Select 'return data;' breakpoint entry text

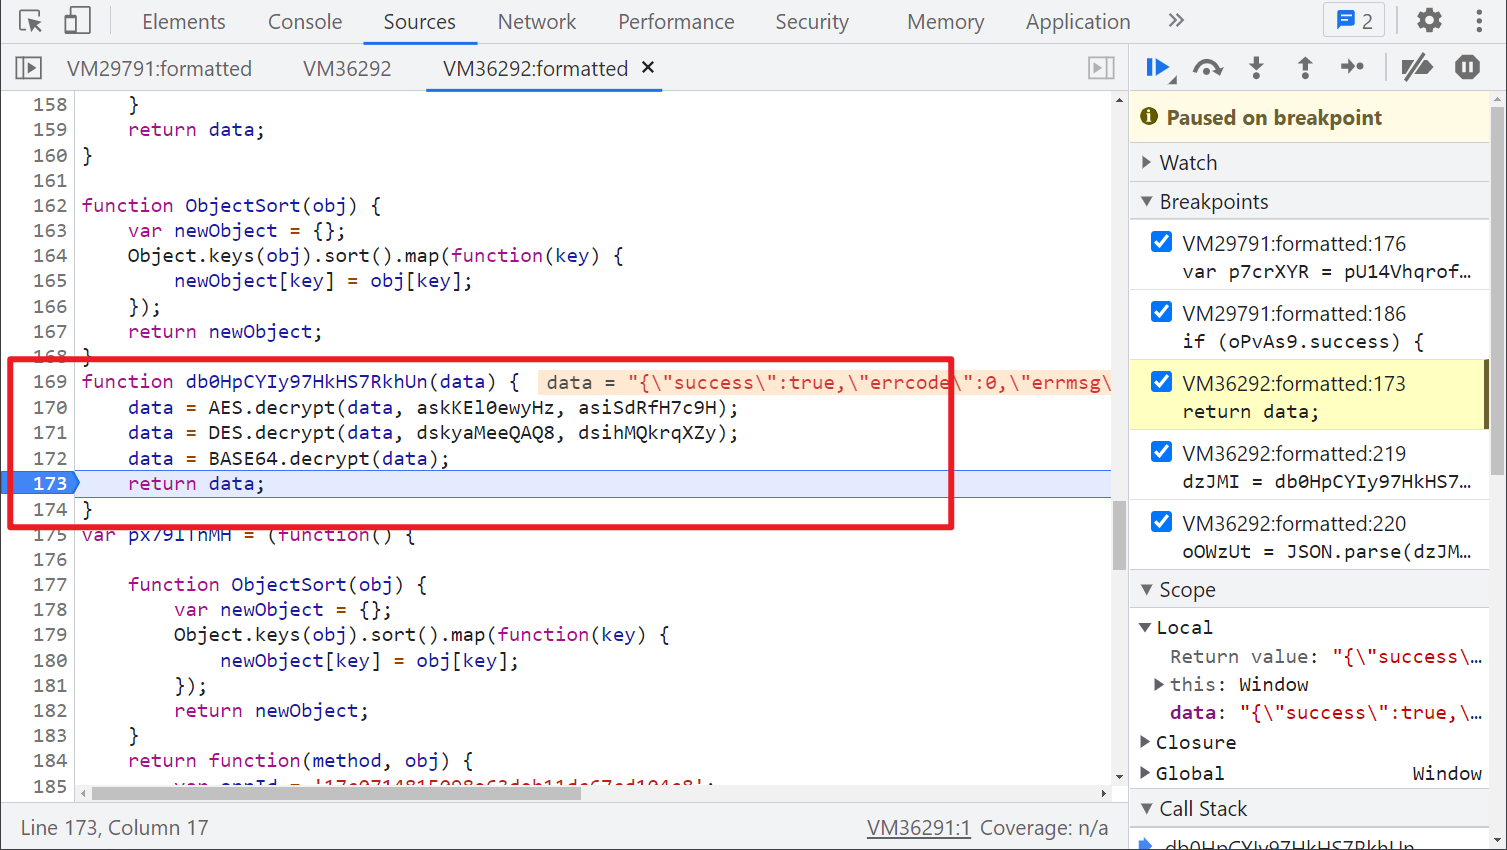[1250, 411]
